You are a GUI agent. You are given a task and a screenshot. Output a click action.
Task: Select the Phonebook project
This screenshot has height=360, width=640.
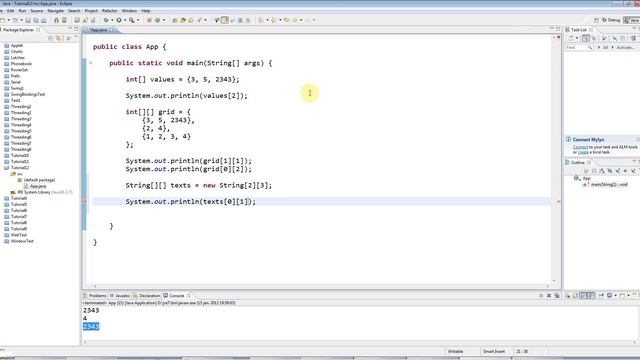18,64
